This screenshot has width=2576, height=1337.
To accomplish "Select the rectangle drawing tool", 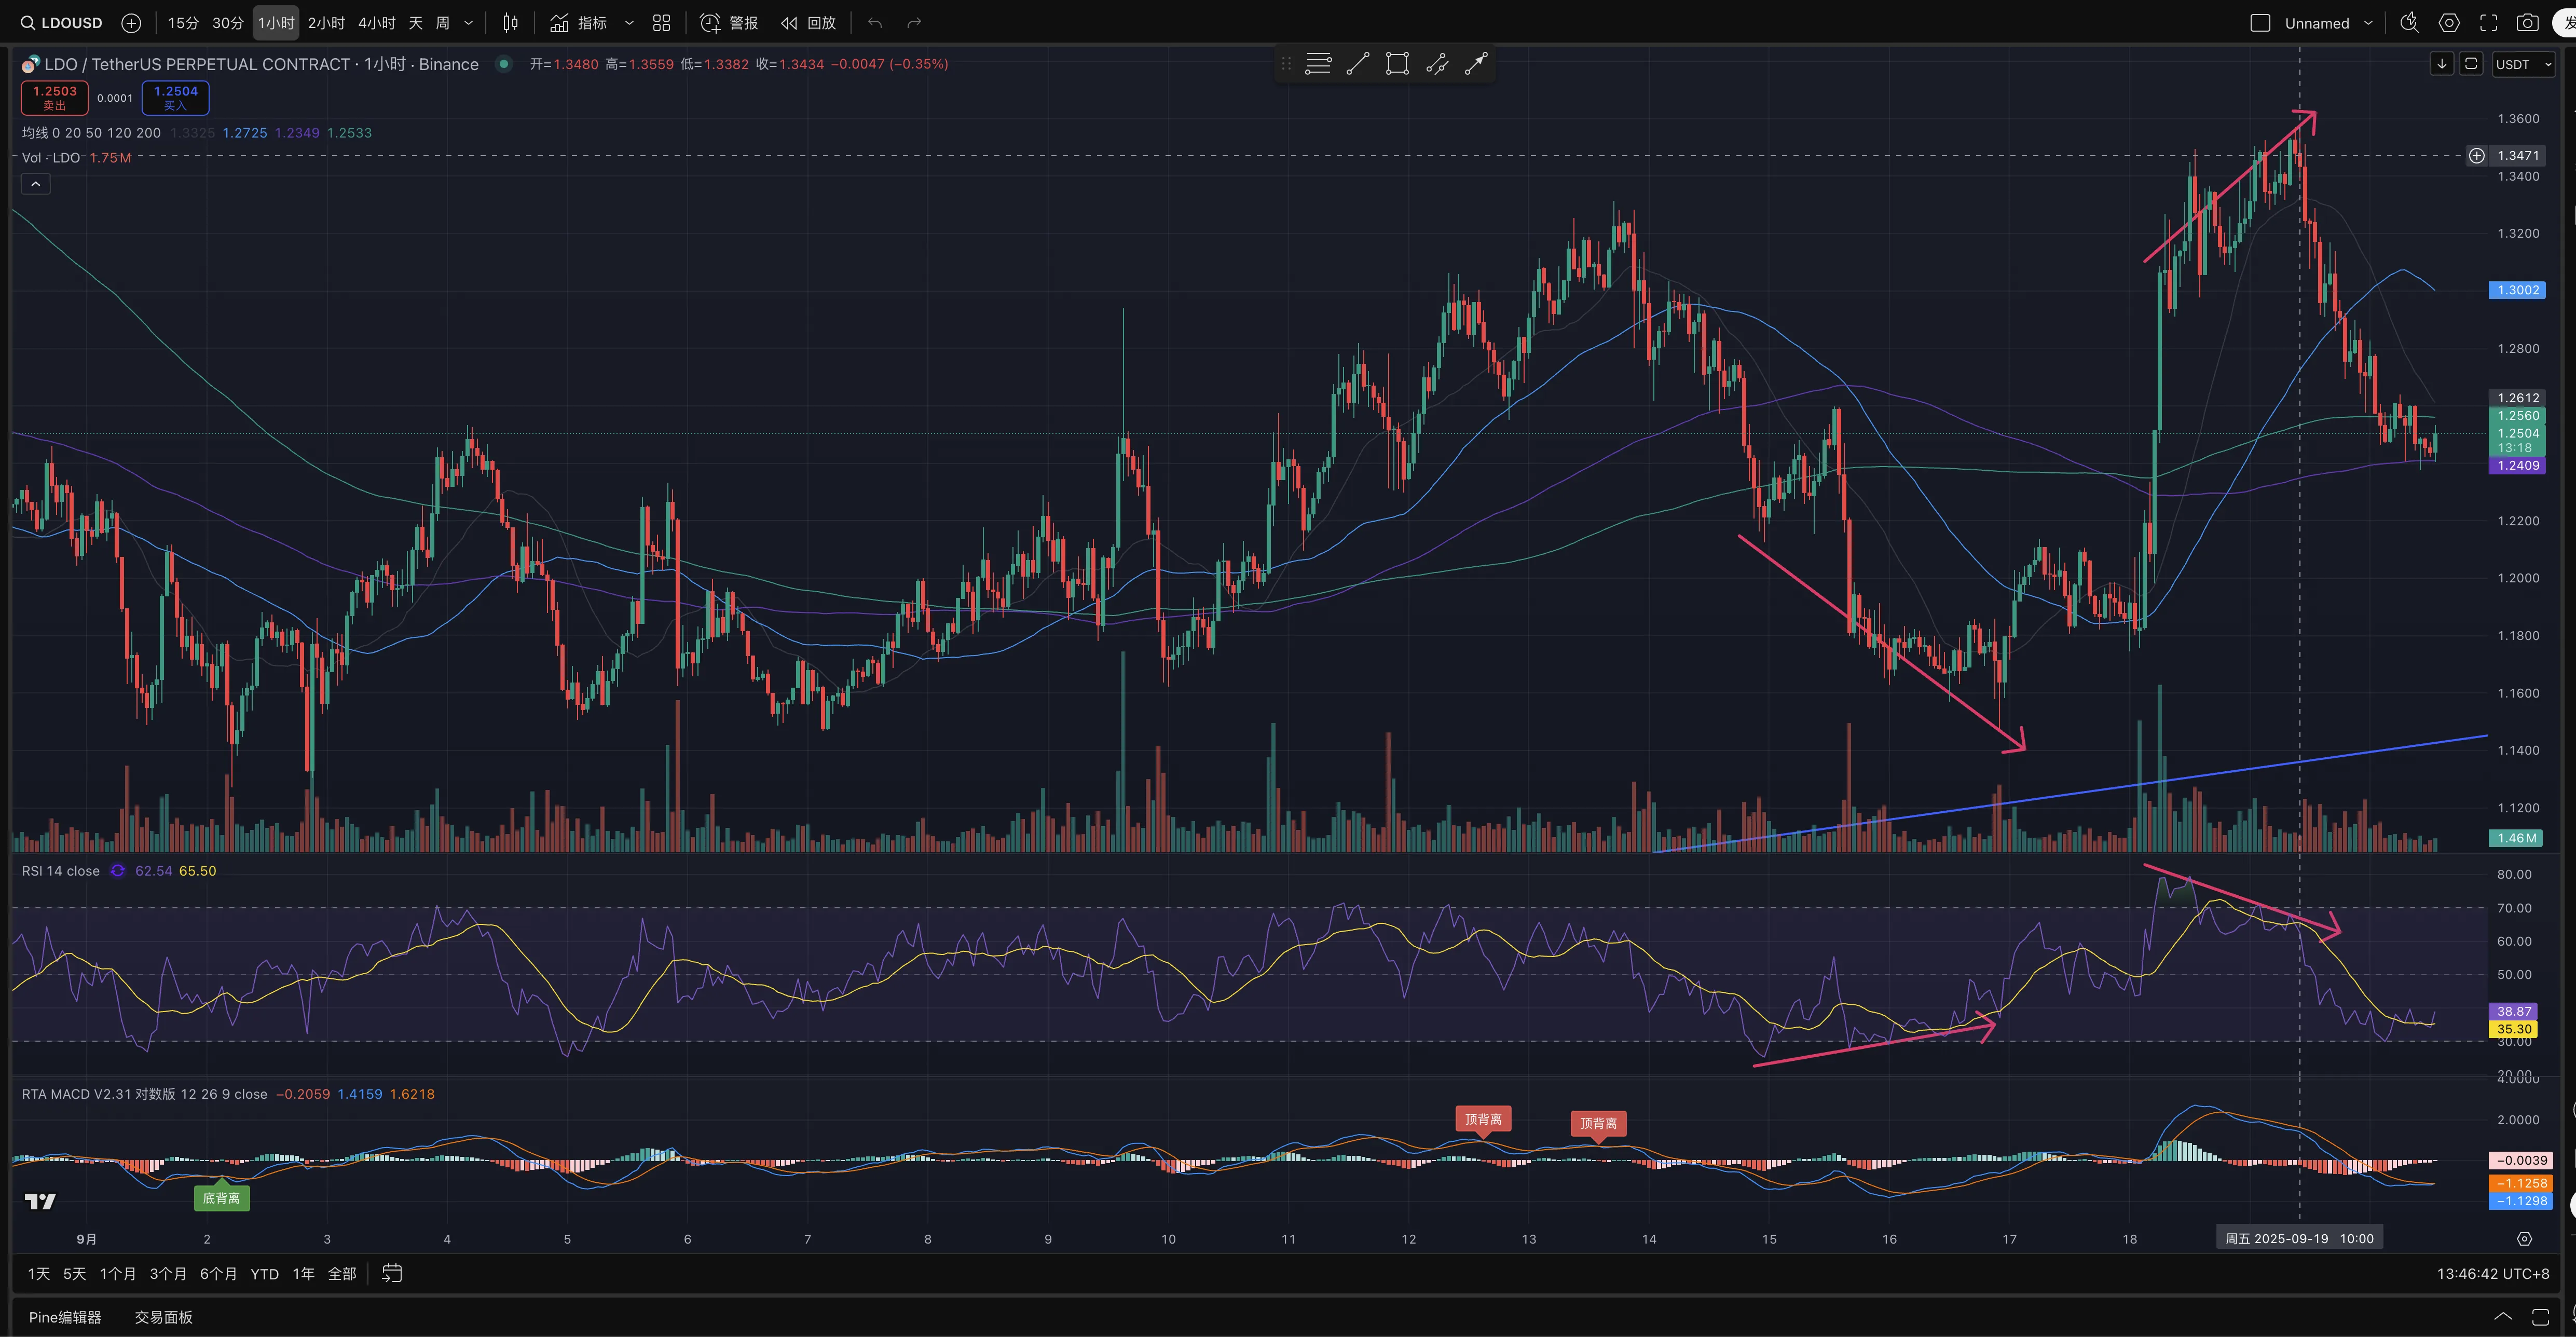I will coord(1397,64).
